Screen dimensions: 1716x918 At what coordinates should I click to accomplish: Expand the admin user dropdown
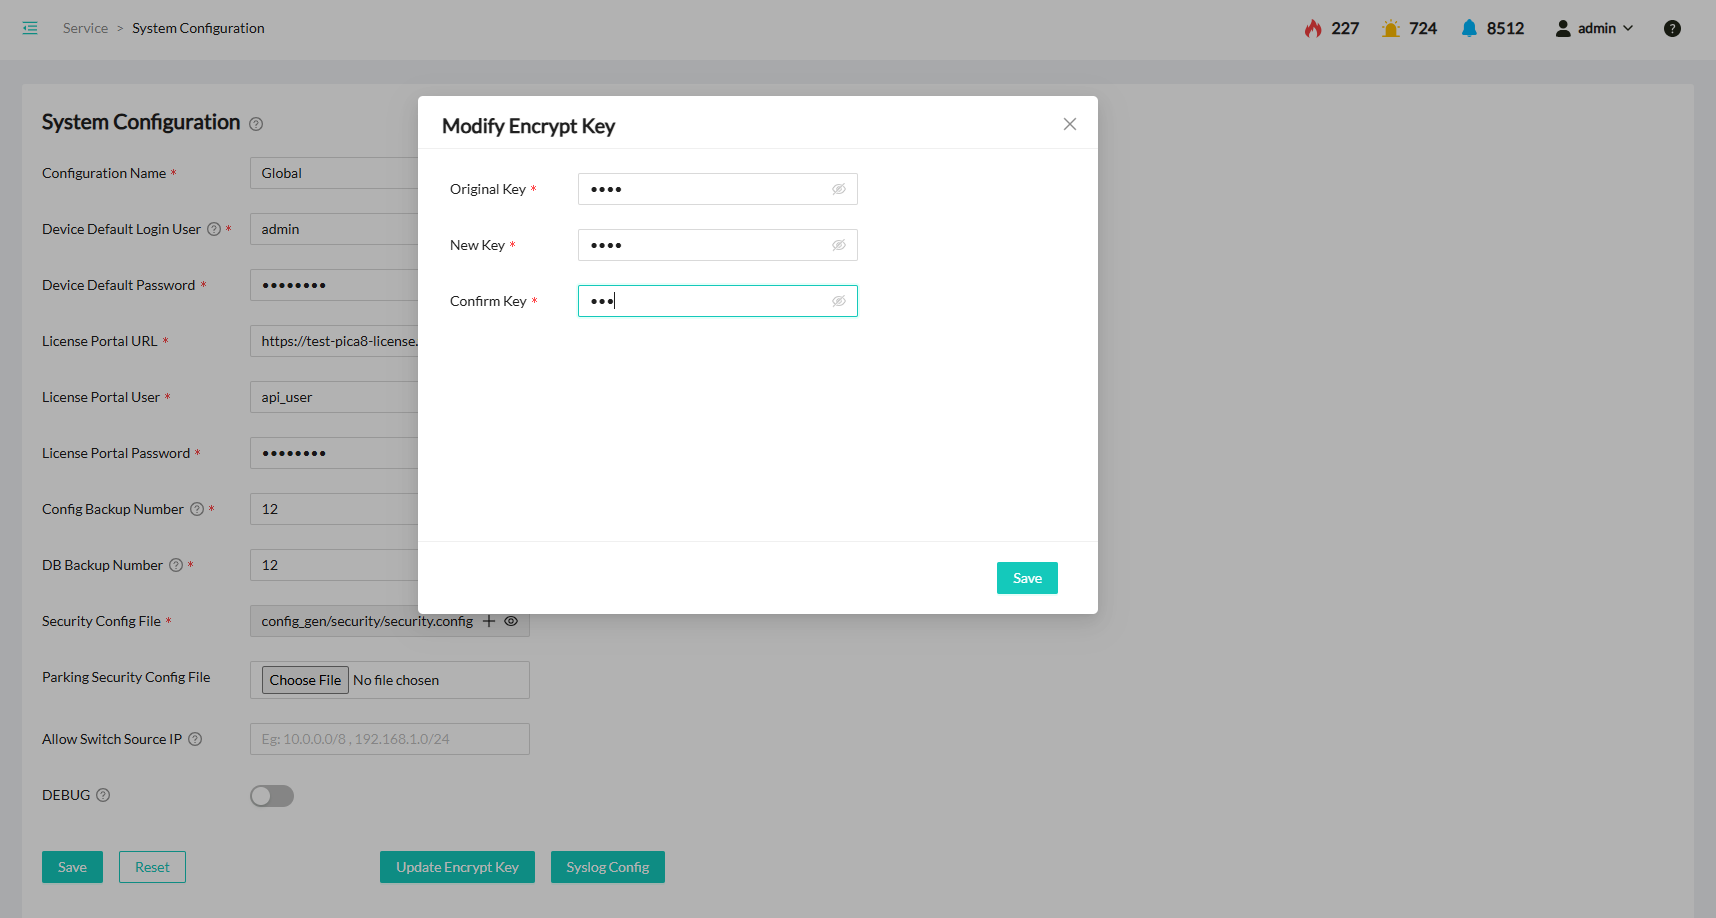1595,28
